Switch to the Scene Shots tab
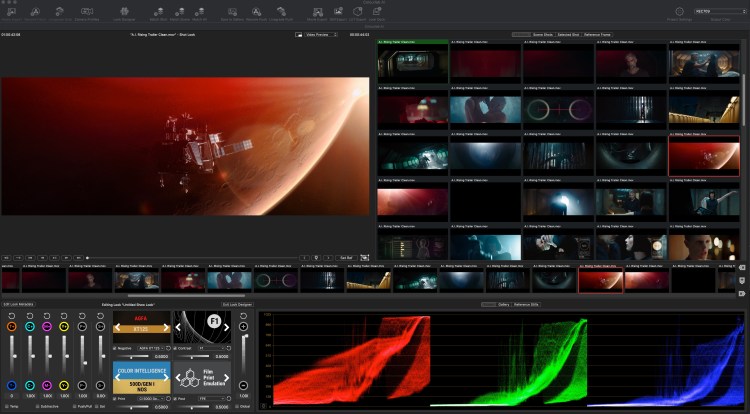This screenshot has height=414, width=750. click(542, 34)
